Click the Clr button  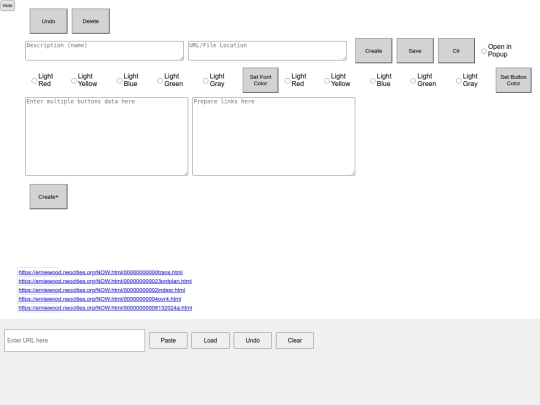(x=456, y=51)
